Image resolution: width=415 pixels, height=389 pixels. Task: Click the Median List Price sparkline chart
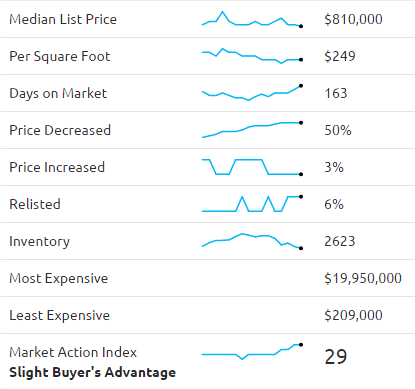point(252,20)
